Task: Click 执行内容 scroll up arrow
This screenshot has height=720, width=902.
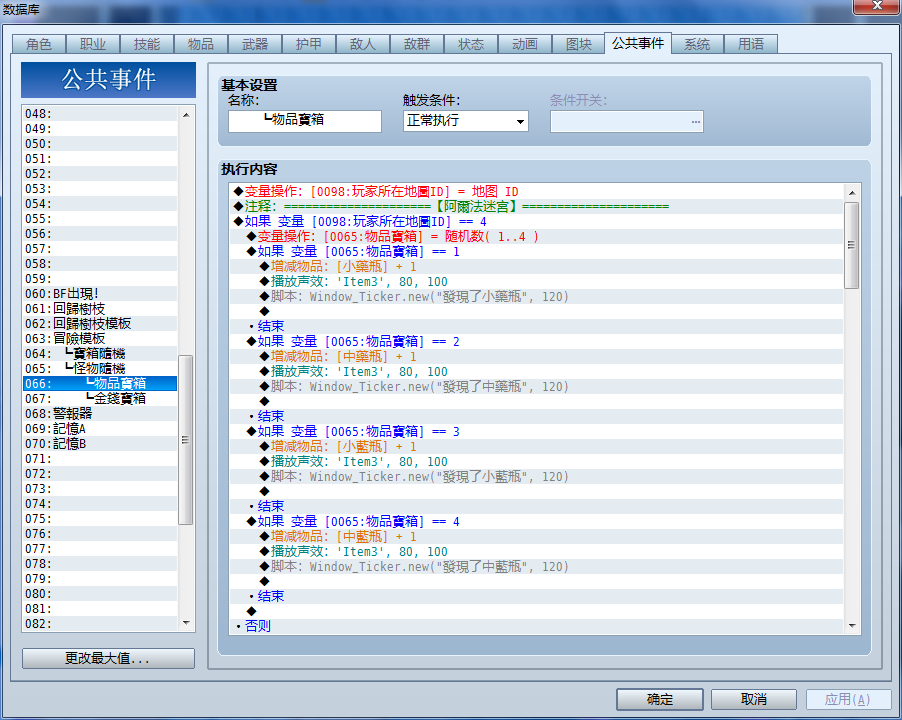Action: [x=852, y=193]
